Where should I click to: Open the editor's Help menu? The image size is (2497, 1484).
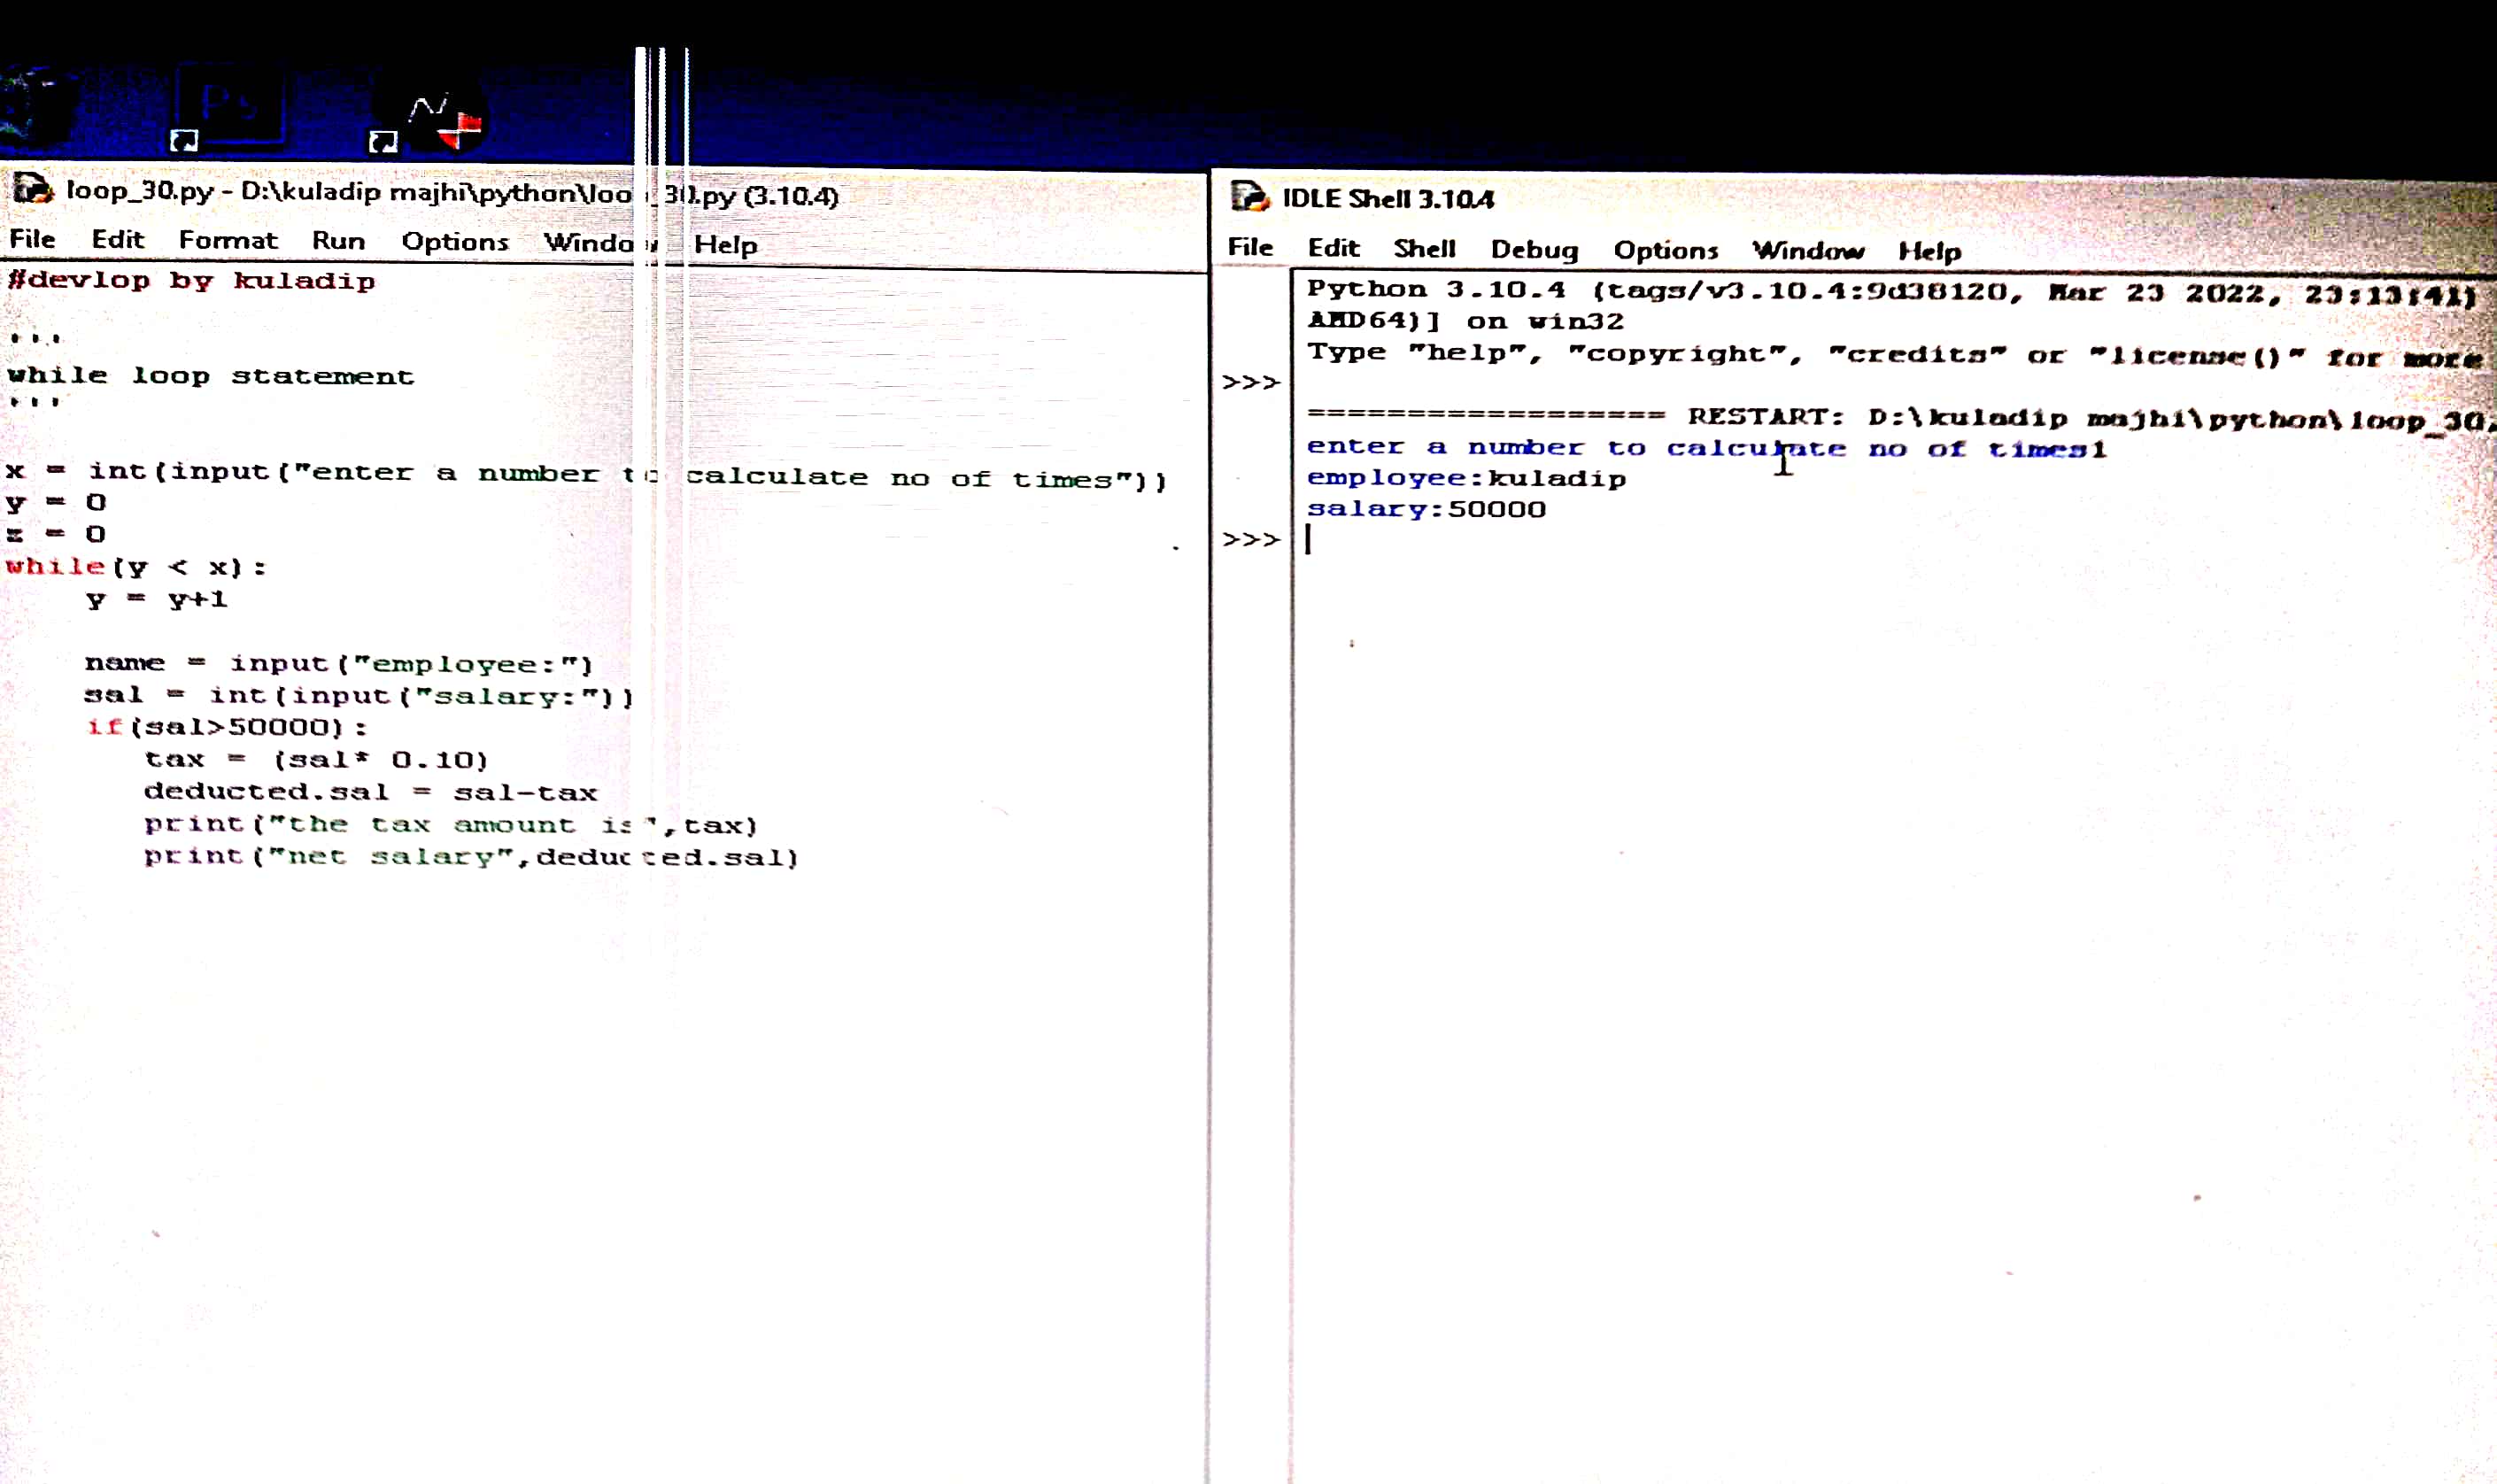pyautogui.click(x=726, y=245)
